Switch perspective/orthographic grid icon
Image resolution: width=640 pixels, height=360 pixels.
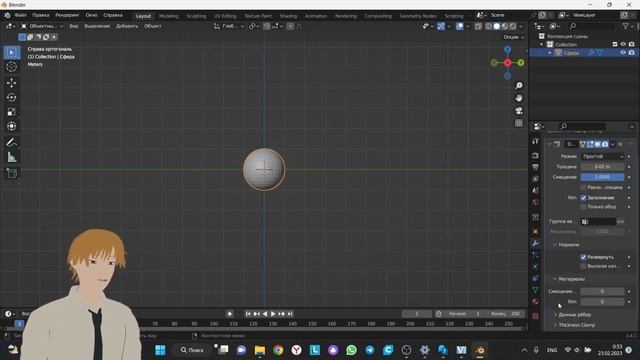click(519, 123)
